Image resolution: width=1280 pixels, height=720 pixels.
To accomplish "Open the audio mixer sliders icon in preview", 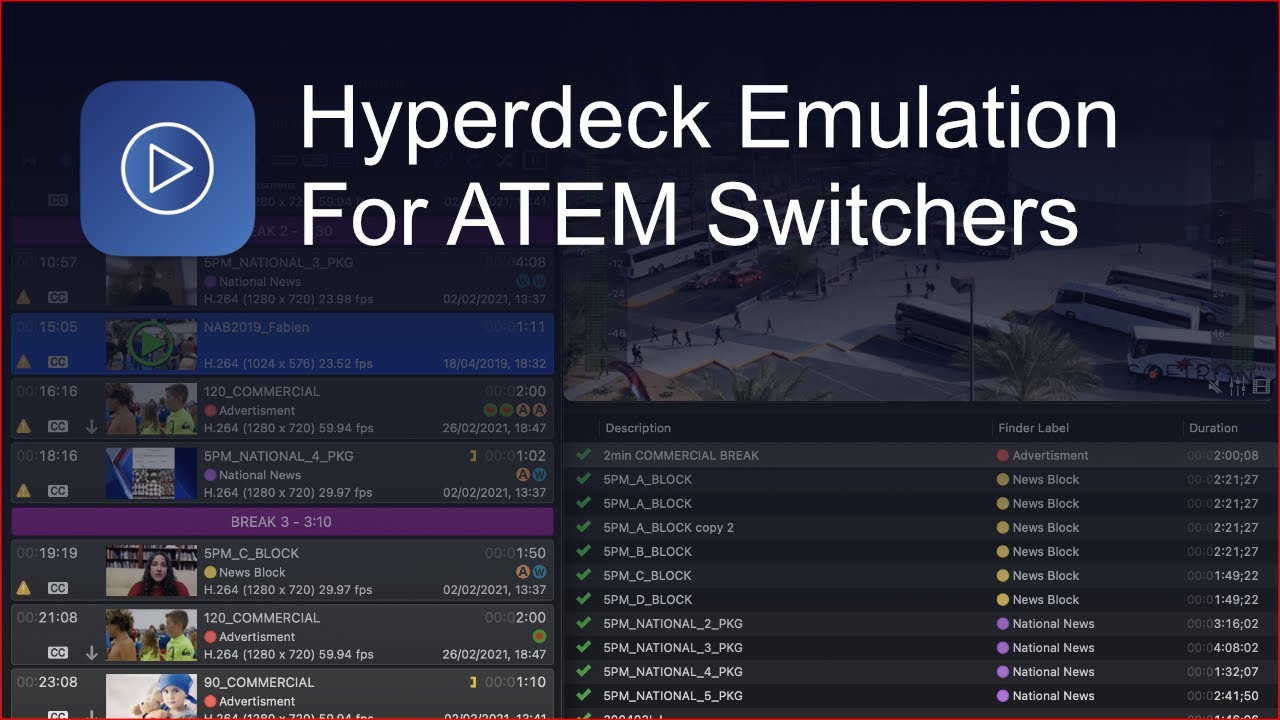I will click(x=1238, y=386).
